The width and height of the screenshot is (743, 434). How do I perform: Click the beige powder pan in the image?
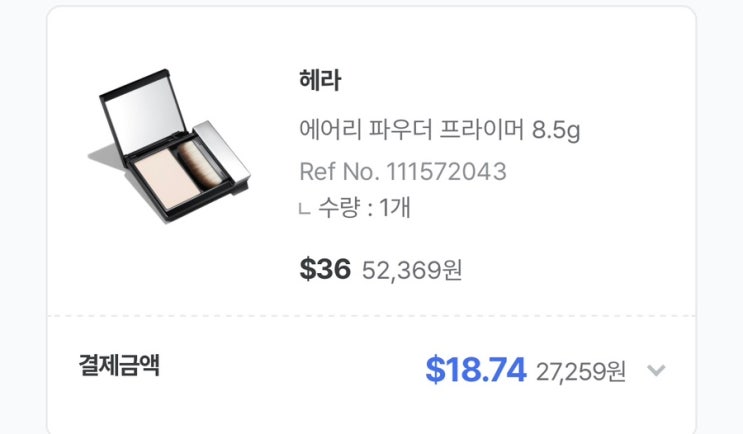167,178
